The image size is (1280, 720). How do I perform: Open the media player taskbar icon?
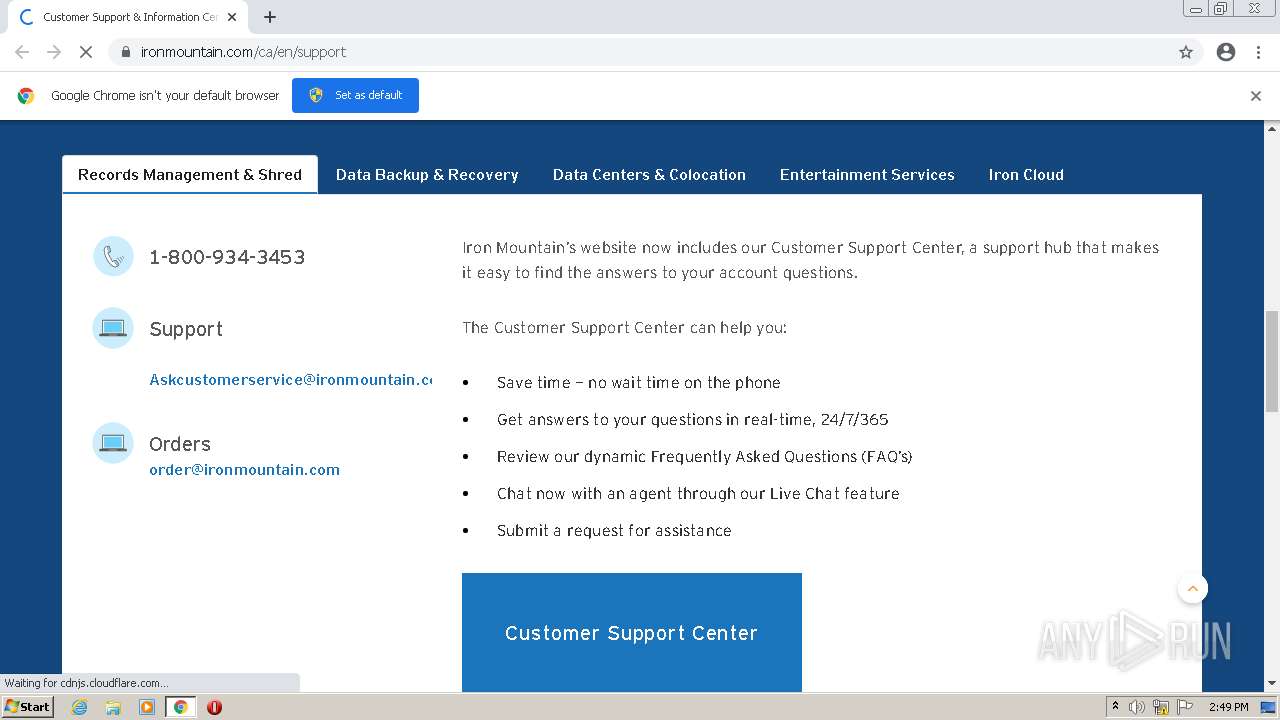pyautogui.click(x=147, y=707)
